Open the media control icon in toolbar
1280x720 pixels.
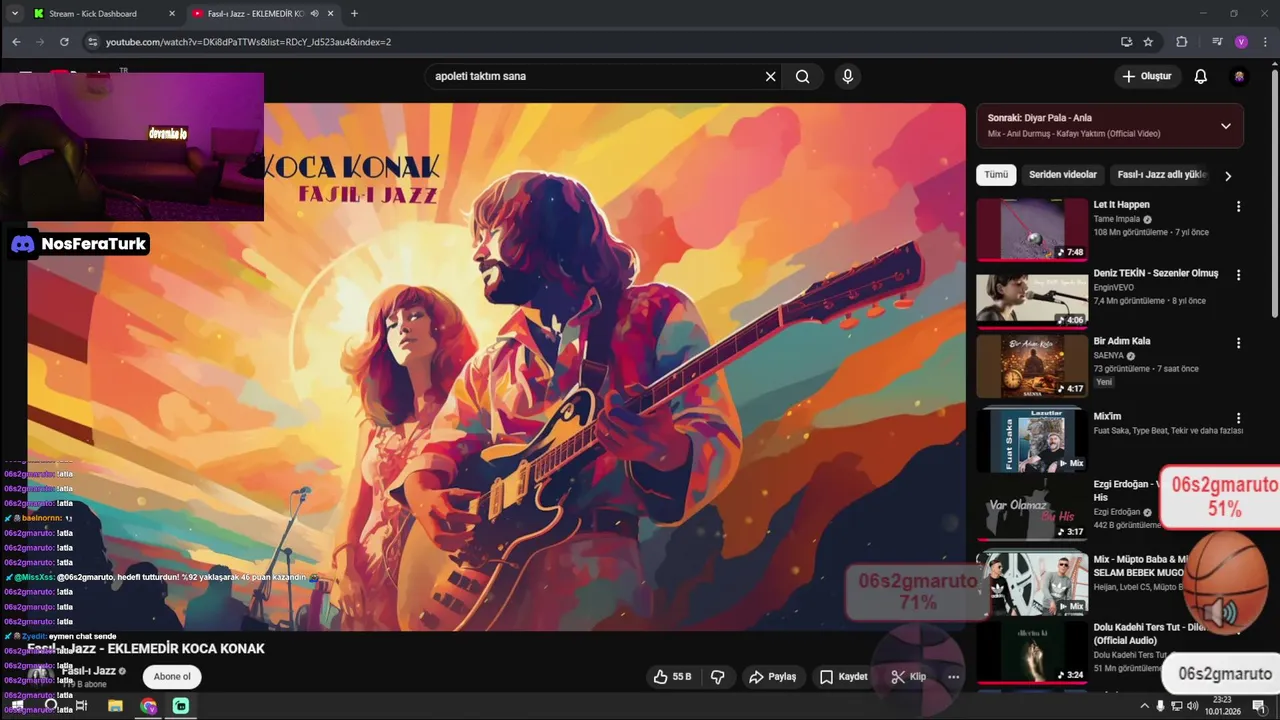(1217, 42)
